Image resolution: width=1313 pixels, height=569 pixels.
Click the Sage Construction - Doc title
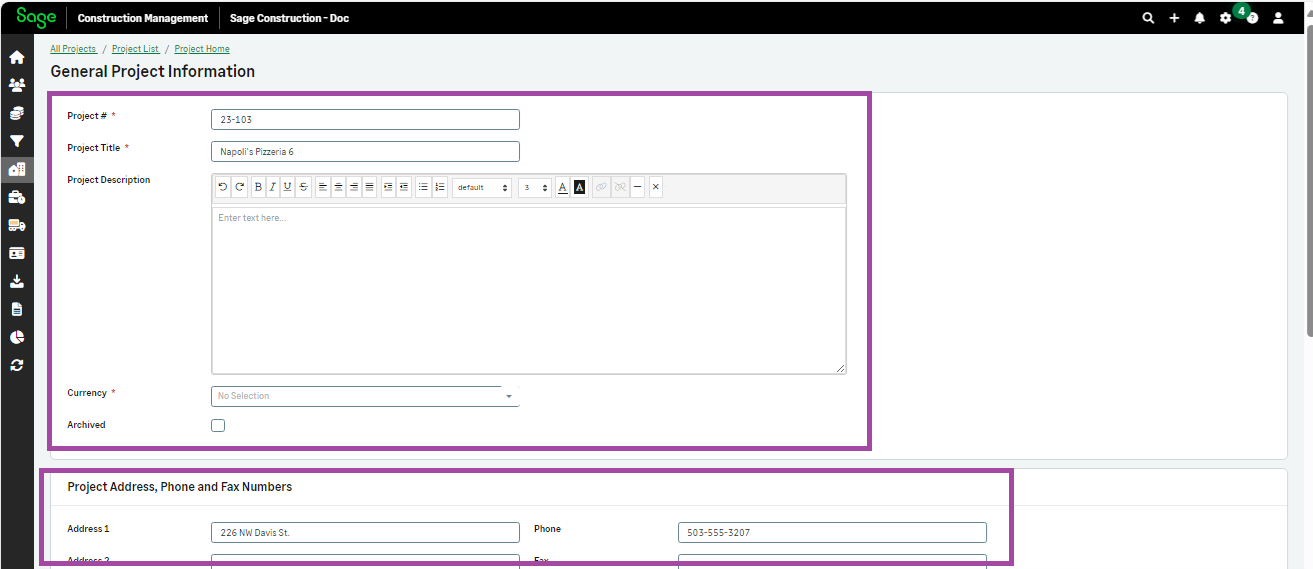click(289, 18)
